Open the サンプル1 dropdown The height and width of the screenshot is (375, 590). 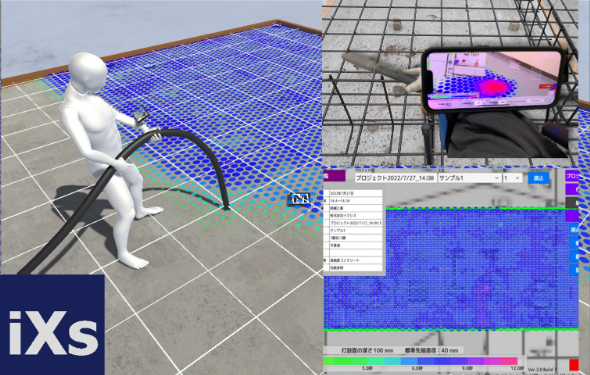pyautogui.click(x=469, y=178)
